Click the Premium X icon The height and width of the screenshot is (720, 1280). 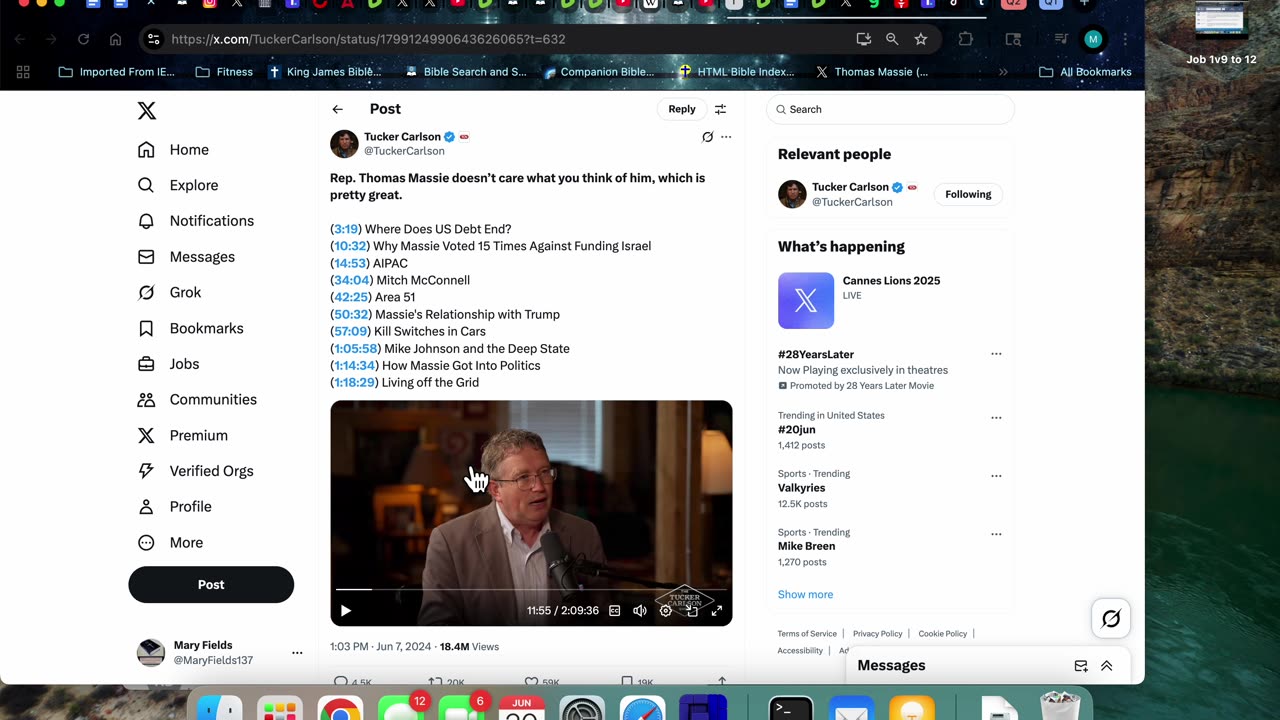pyautogui.click(x=146, y=435)
